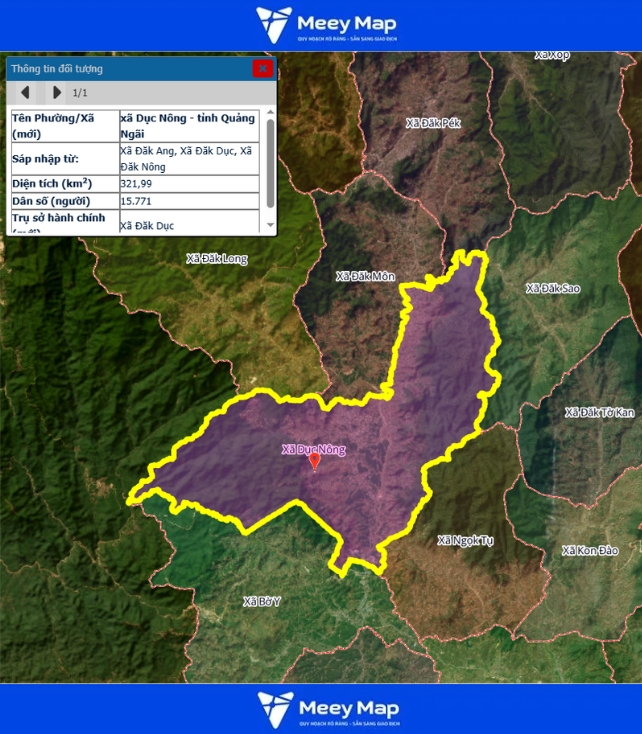Click the Xã Bờ Y map label
Viewport: 642px width, 734px height.
263,601
